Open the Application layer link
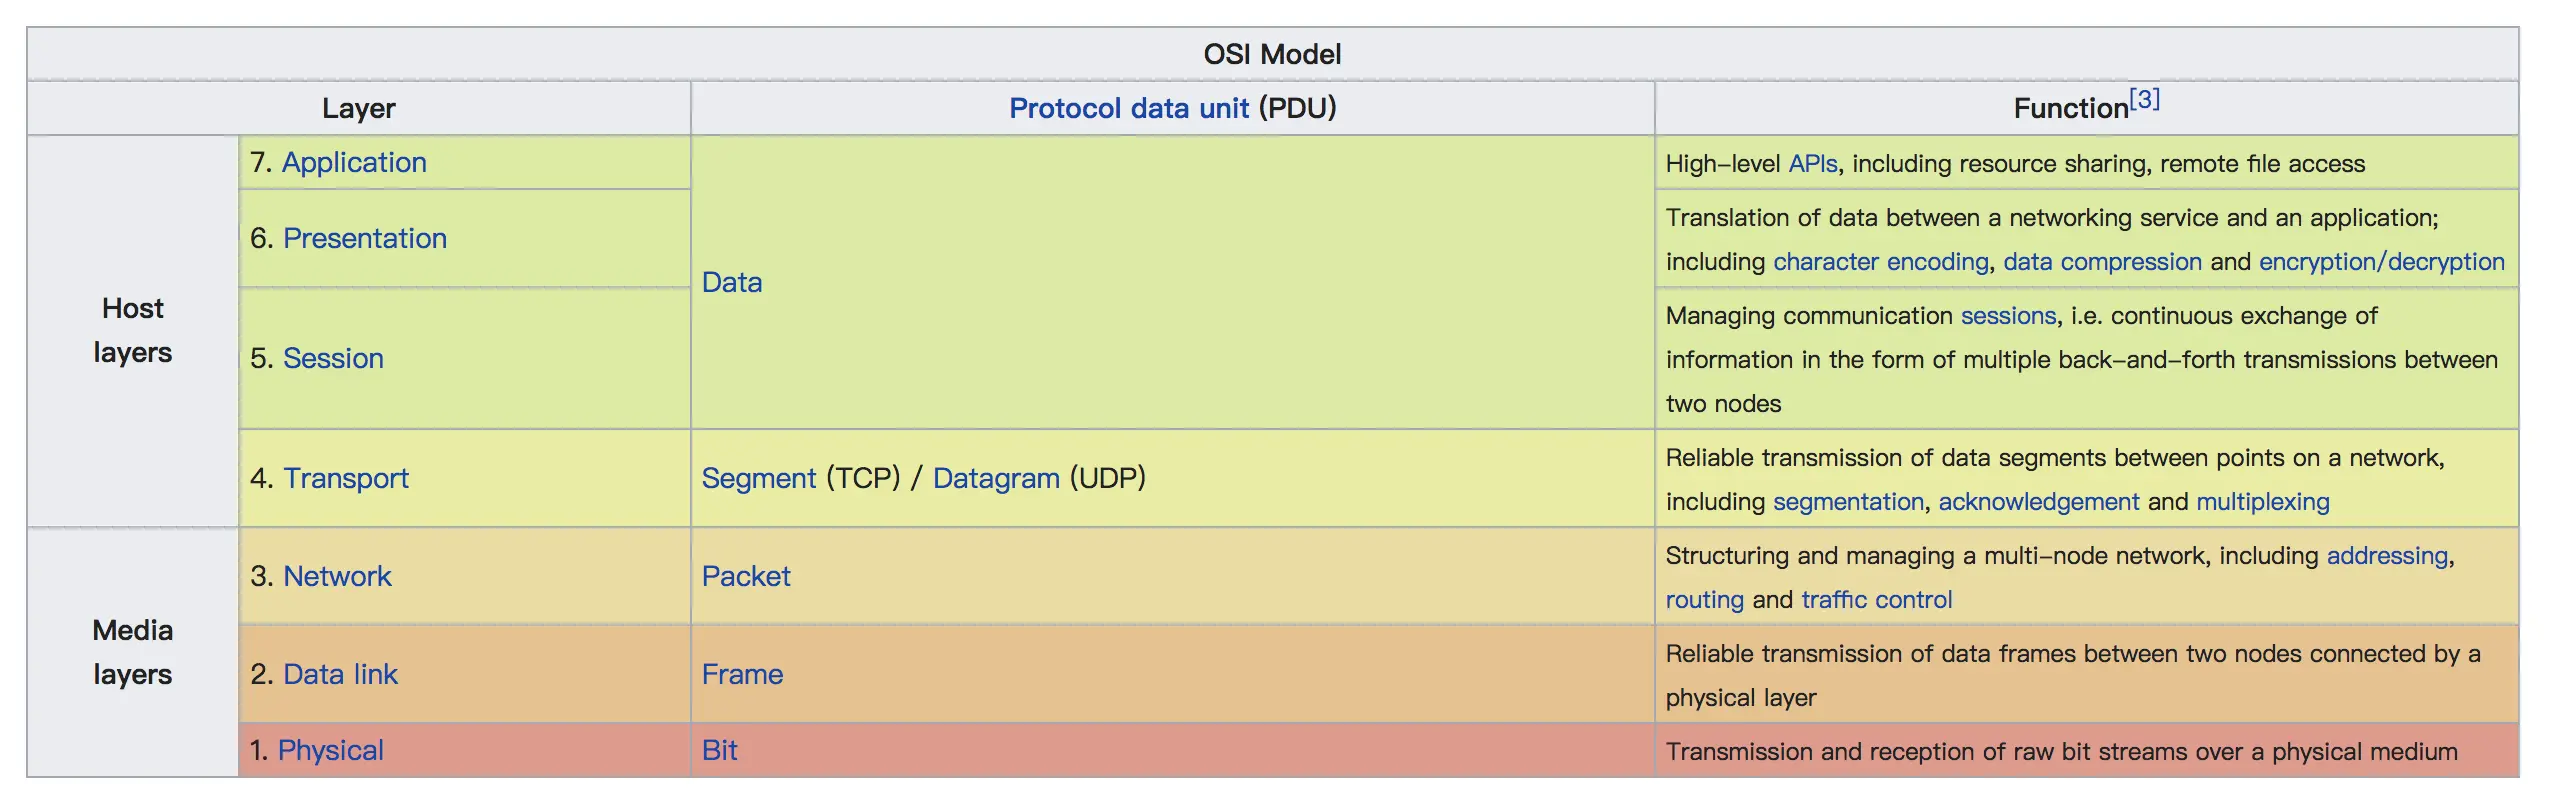The height and width of the screenshot is (806, 2550). click(x=354, y=163)
